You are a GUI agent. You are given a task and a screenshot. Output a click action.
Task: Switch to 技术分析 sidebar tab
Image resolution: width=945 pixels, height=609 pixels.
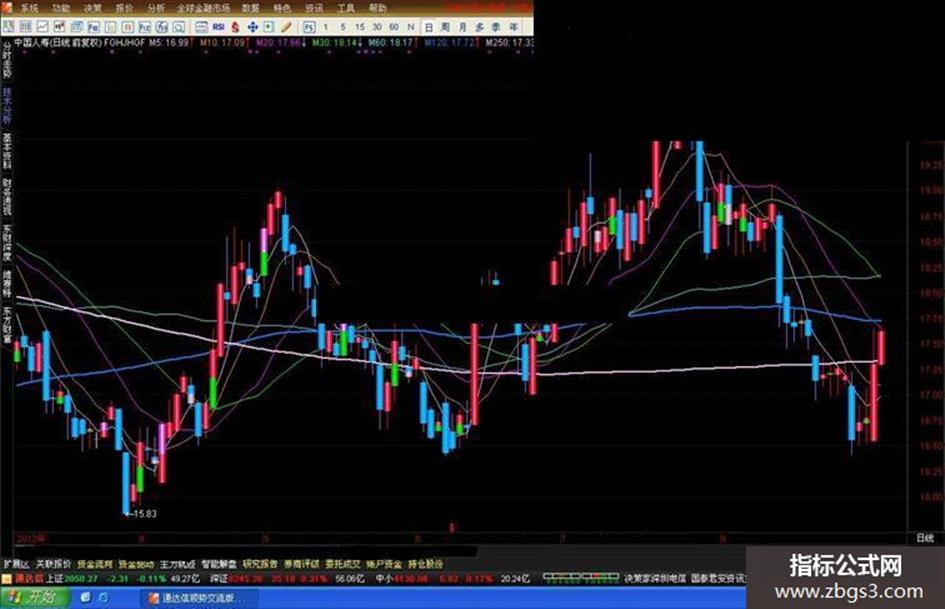(x=7, y=106)
